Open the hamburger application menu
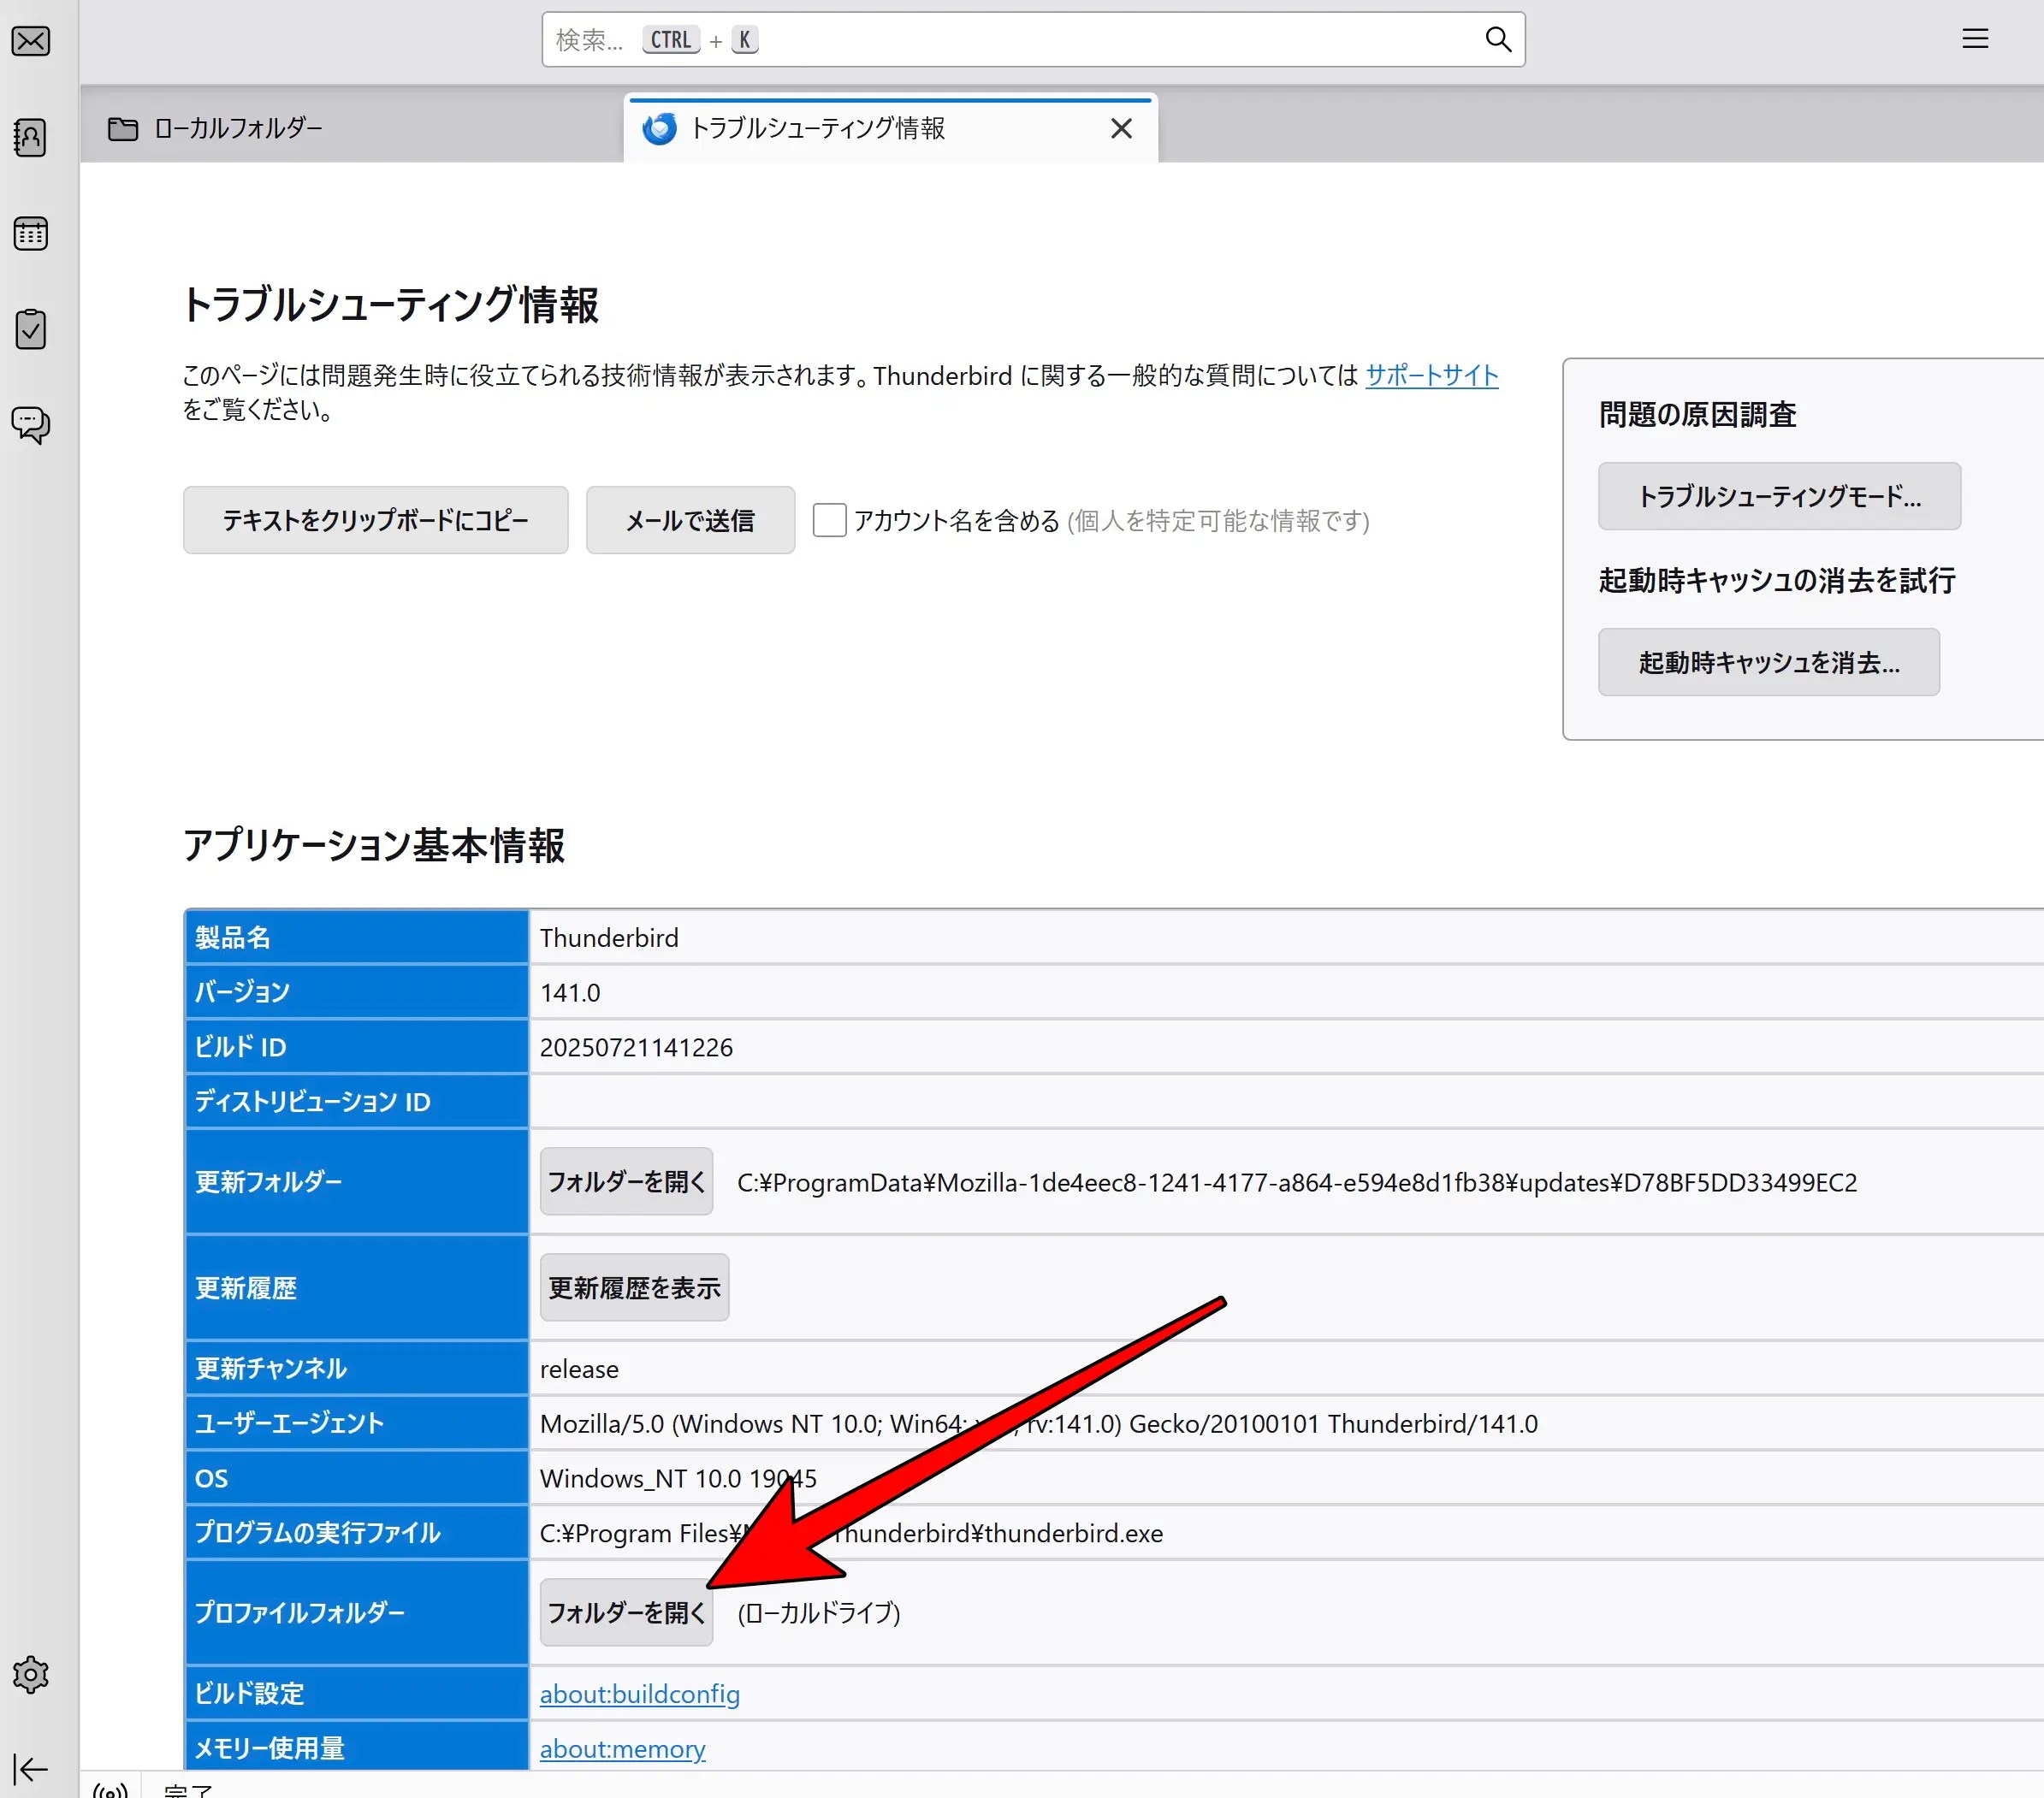The image size is (2044, 1798). click(x=1974, y=40)
